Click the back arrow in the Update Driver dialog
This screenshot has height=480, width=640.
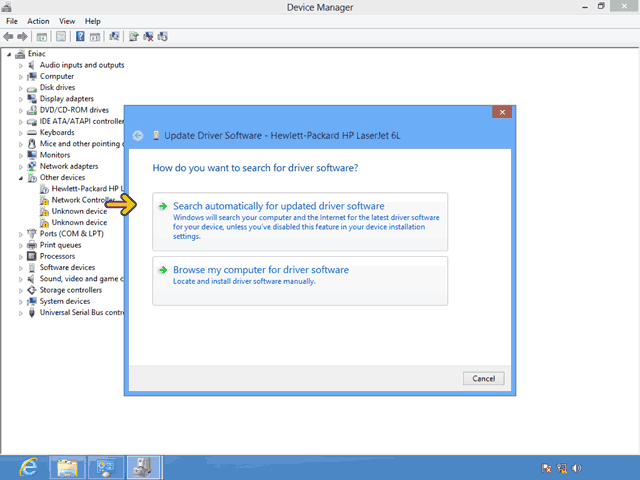point(138,136)
